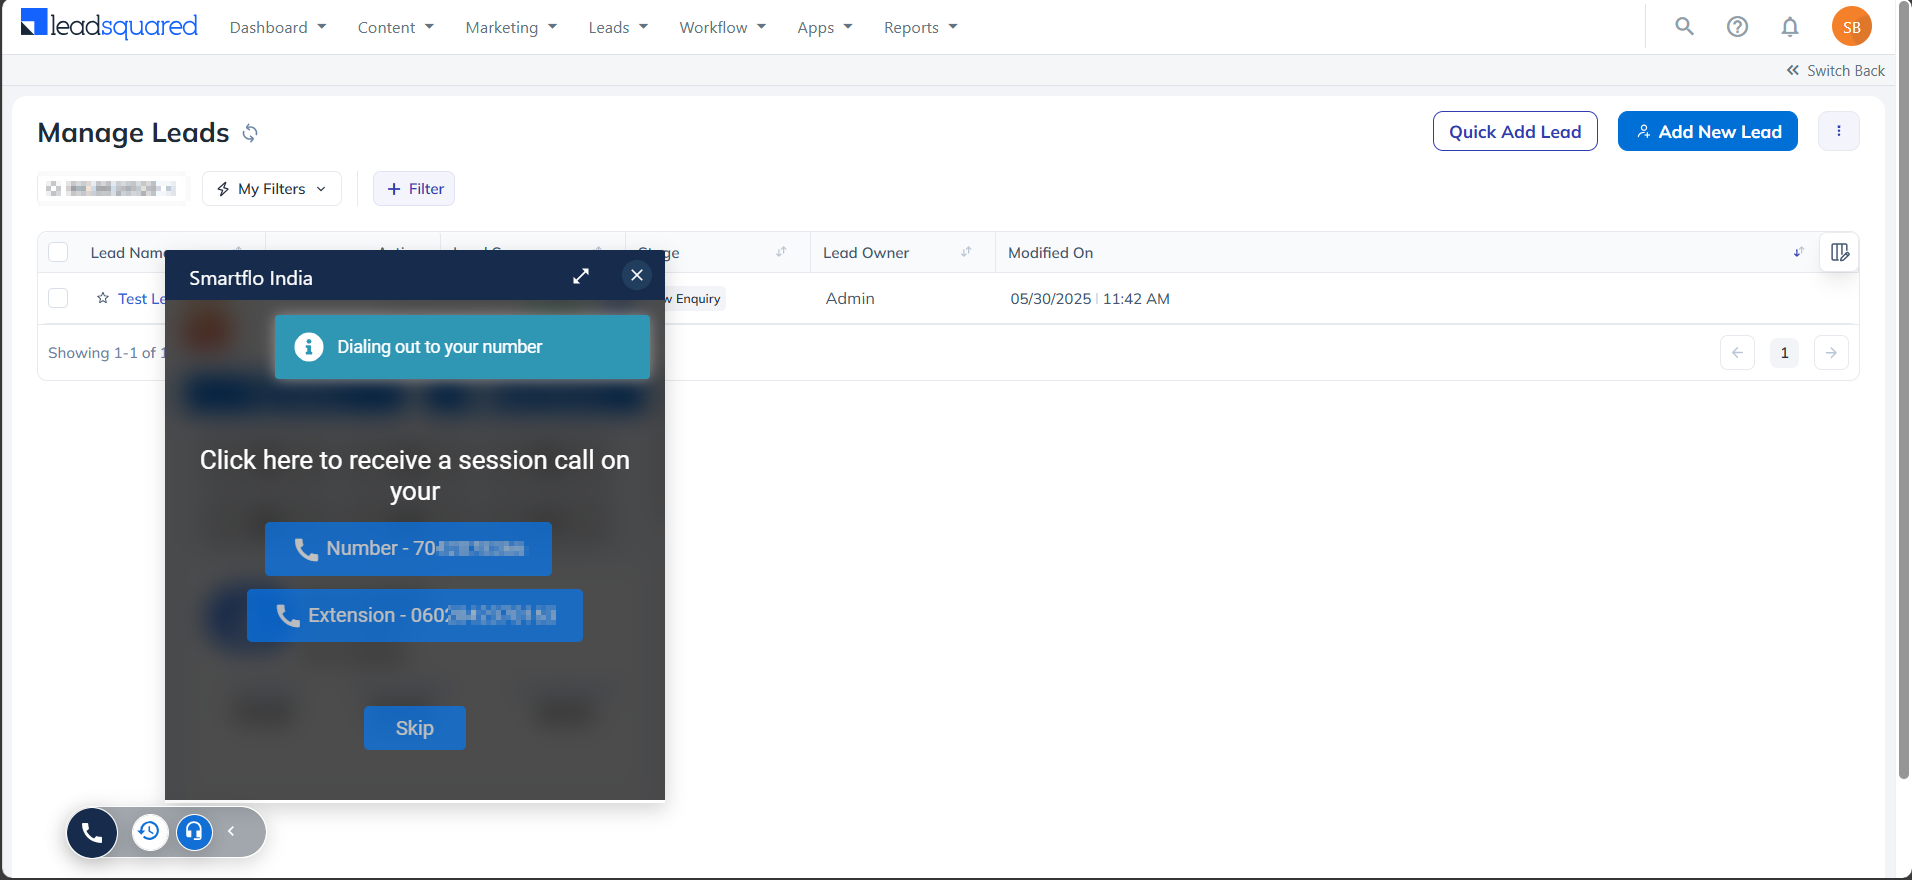Open the call history clock icon

pyautogui.click(x=149, y=831)
